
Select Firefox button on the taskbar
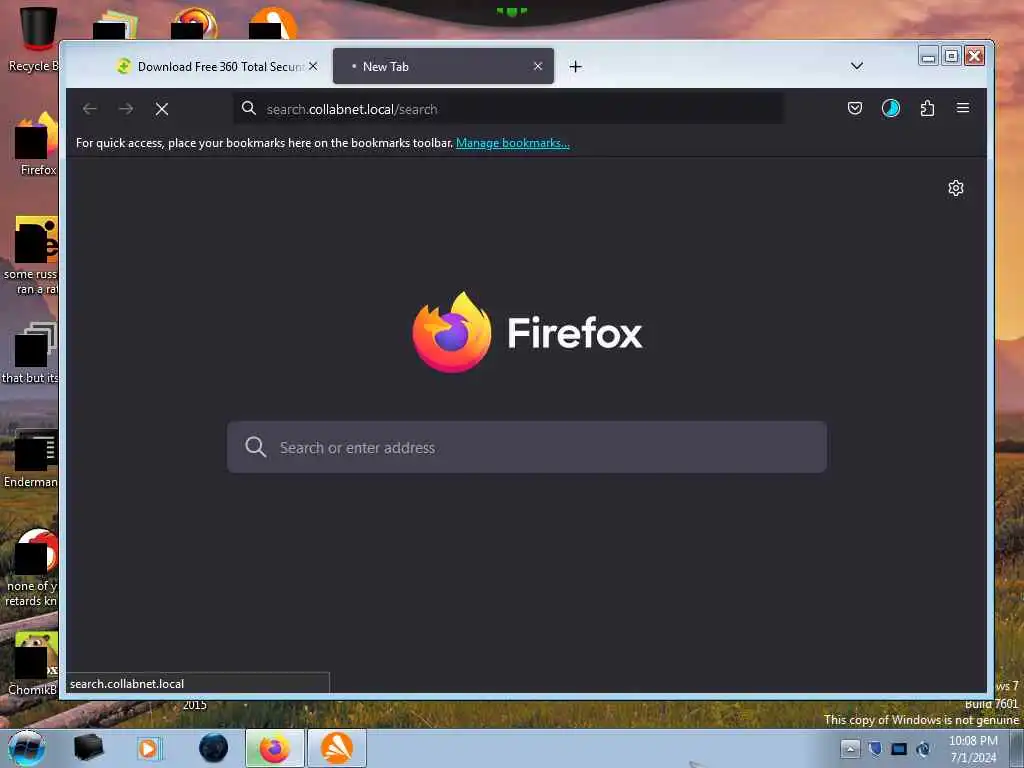pos(274,748)
